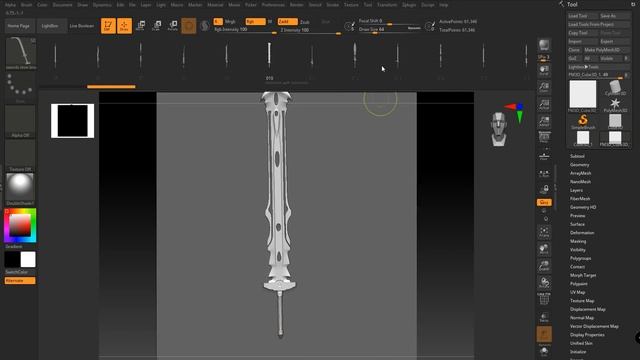Open the stroke type dots icon
Image resolution: width=640 pixels, height=360 pixels.
pos(20,87)
